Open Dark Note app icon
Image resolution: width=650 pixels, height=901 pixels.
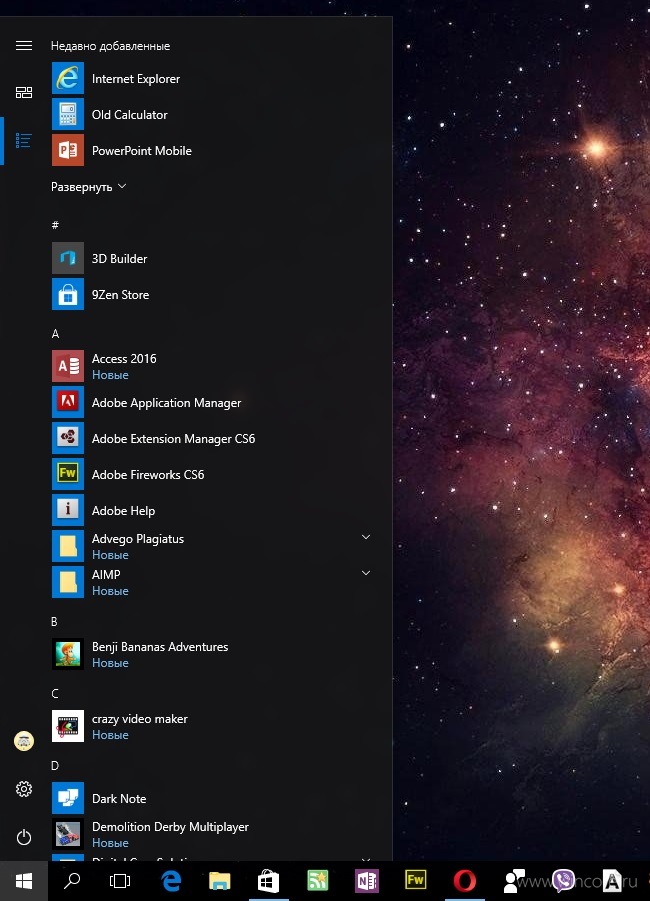68,798
